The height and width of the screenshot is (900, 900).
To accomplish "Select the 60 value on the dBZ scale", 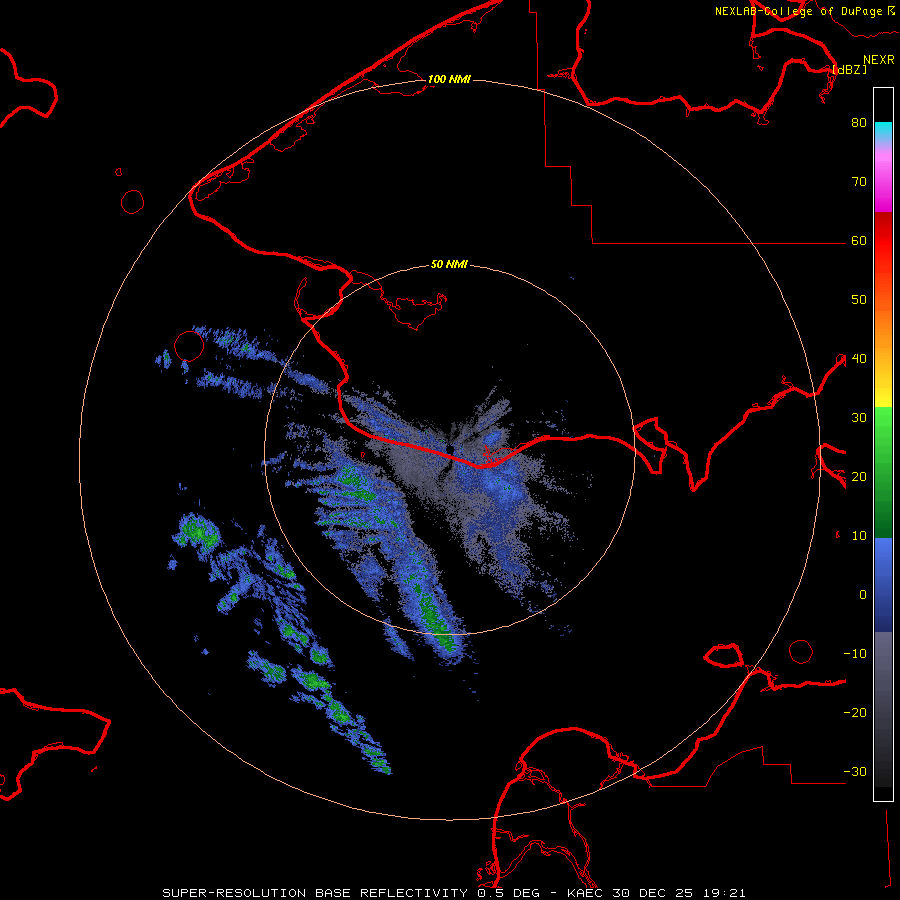I will (859, 240).
